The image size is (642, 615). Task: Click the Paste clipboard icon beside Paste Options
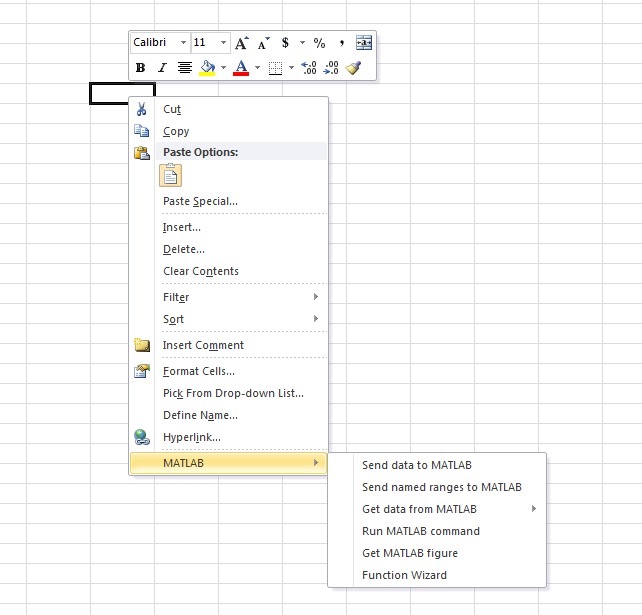click(142, 153)
